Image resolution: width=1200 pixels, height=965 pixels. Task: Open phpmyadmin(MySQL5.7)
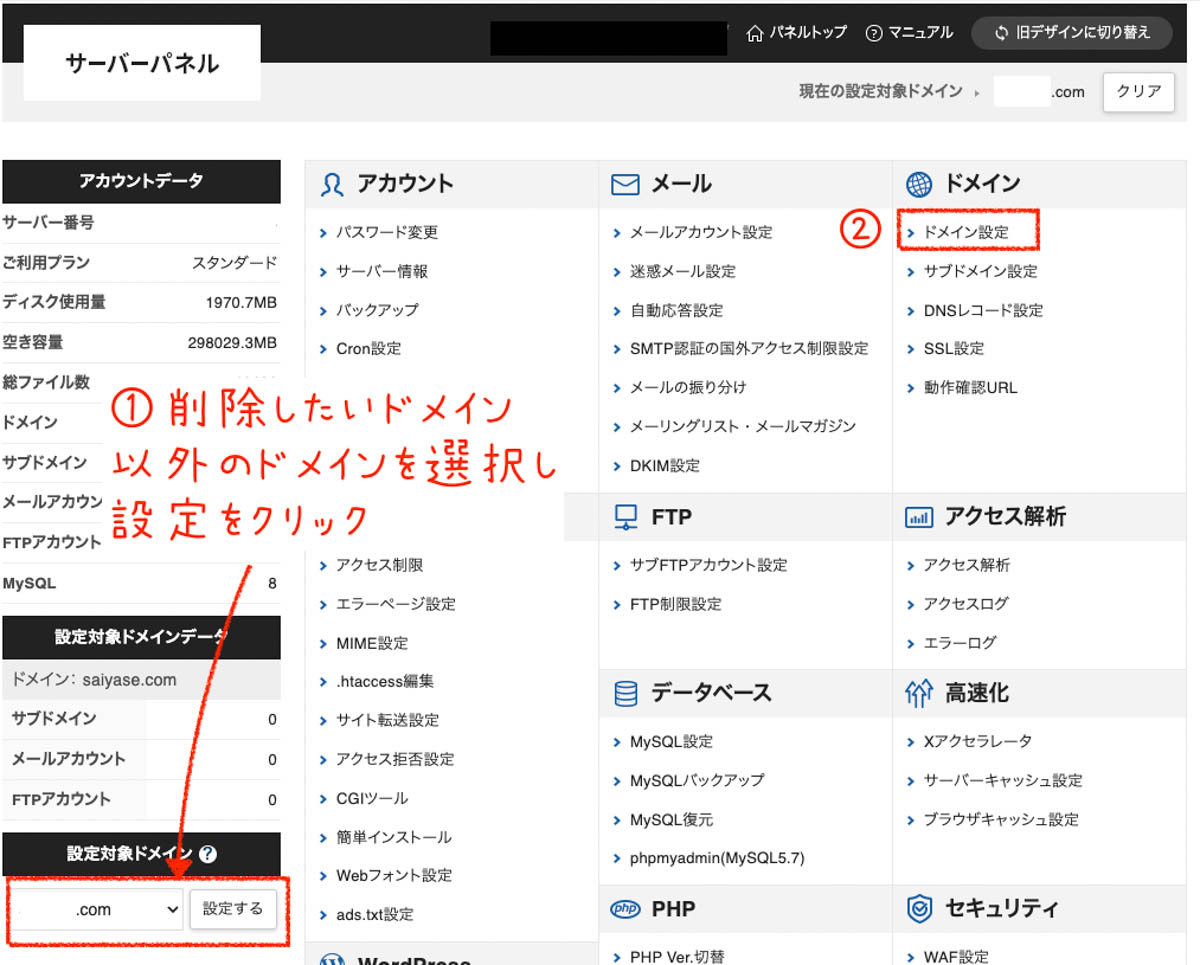point(717,858)
